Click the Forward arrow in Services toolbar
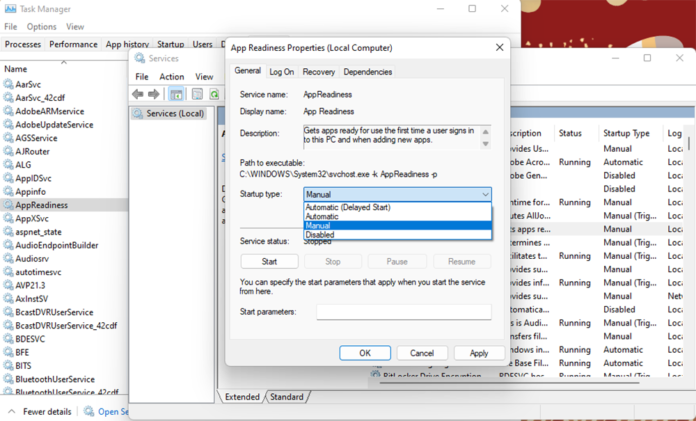Viewport: 696px width, 421px height. (154, 94)
